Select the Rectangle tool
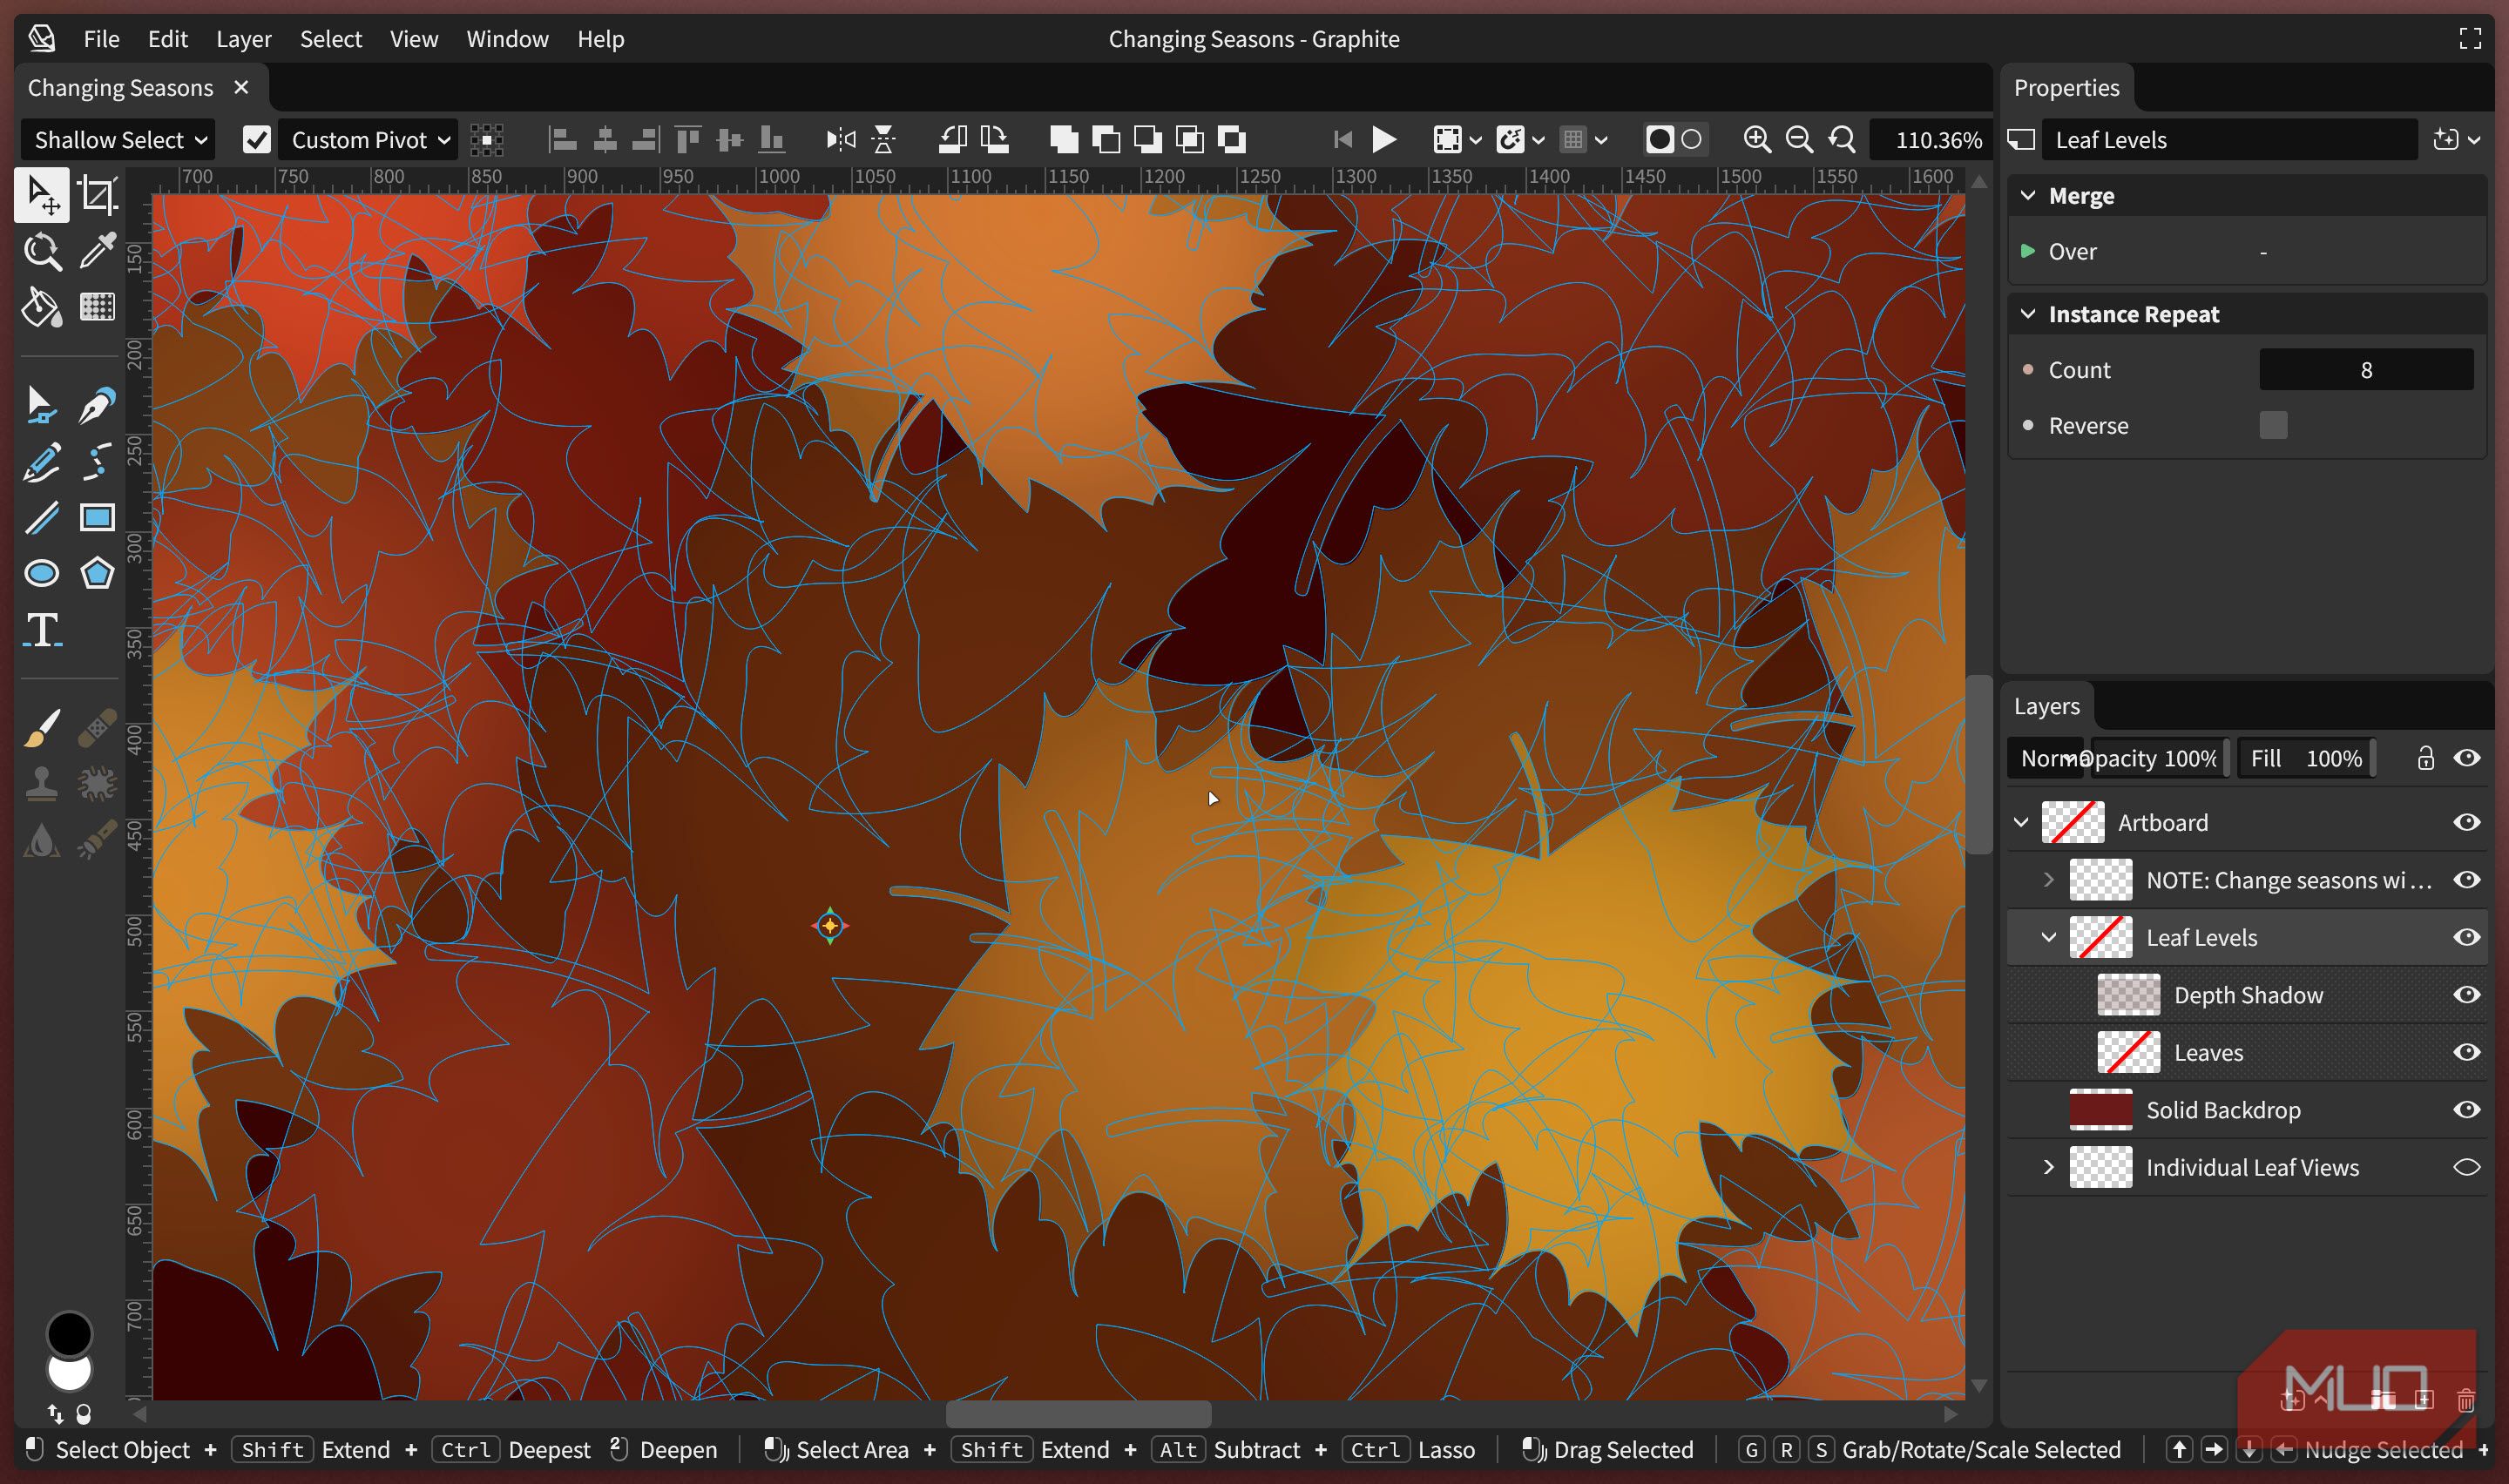Image resolution: width=2509 pixels, height=1484 pixels. click(x=97, y=517)
